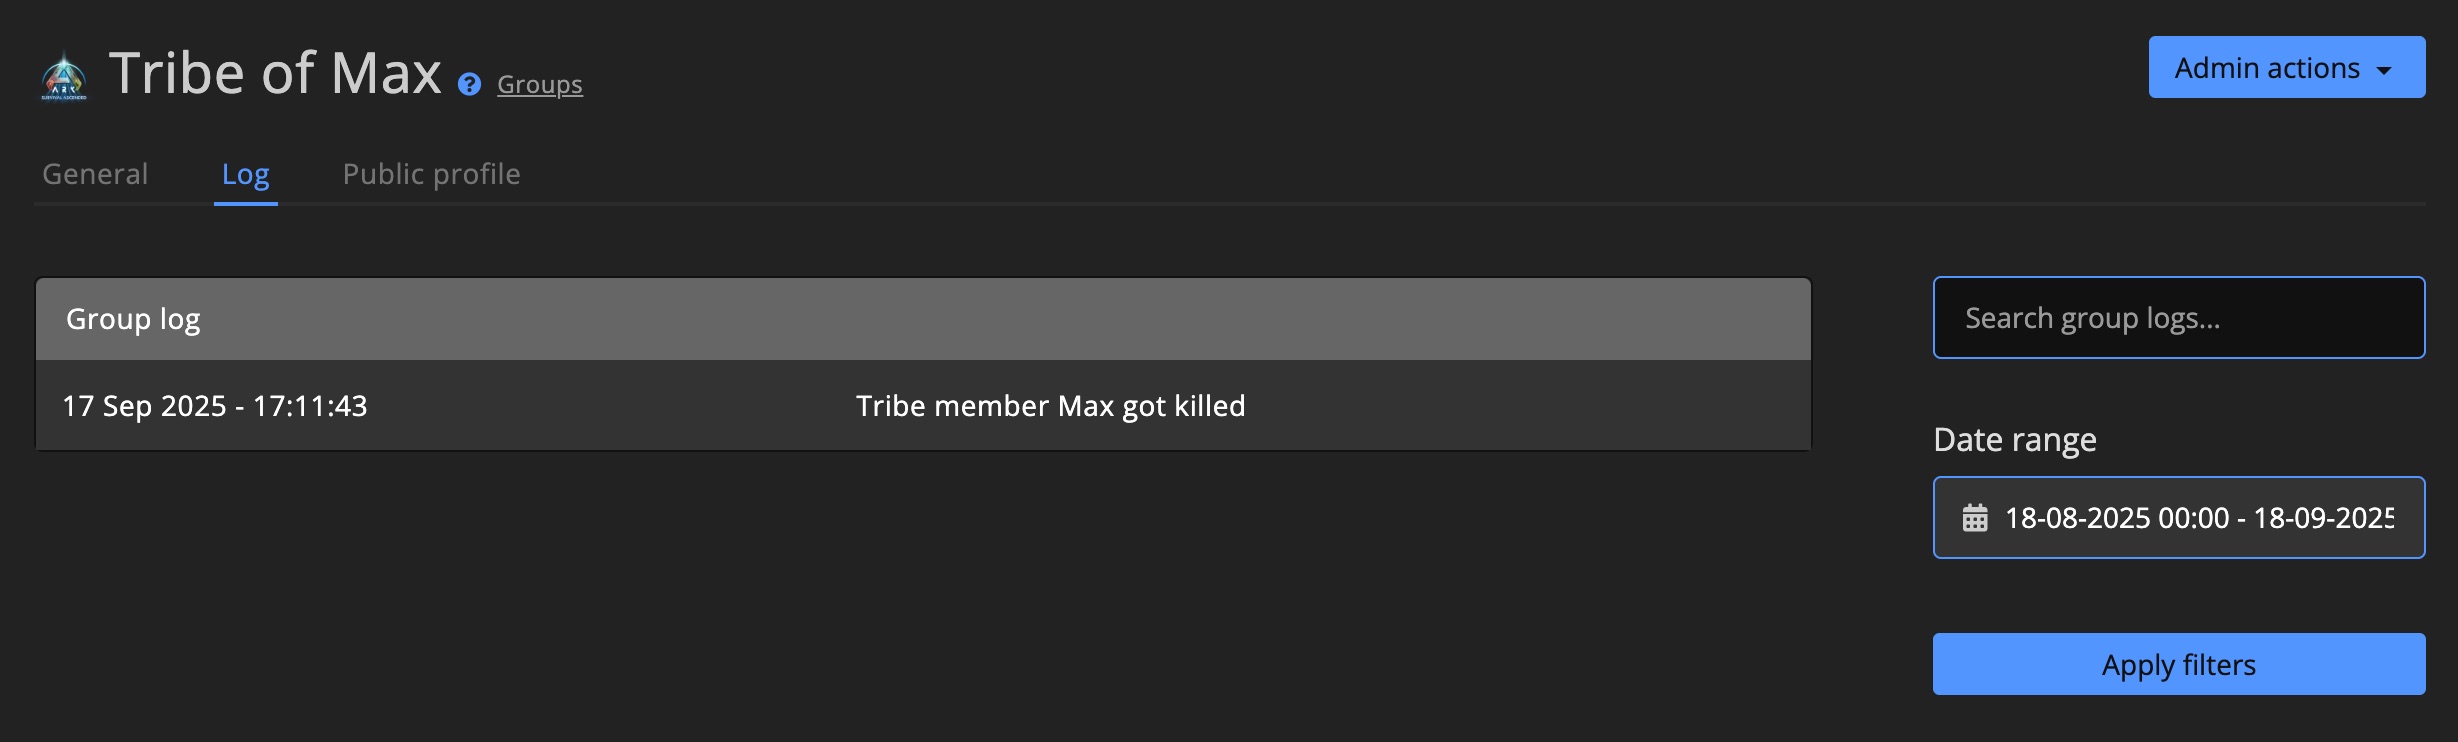Click the ARK game logo icon
Viewport: 2458px width, 742px height.
click(64, 77)
